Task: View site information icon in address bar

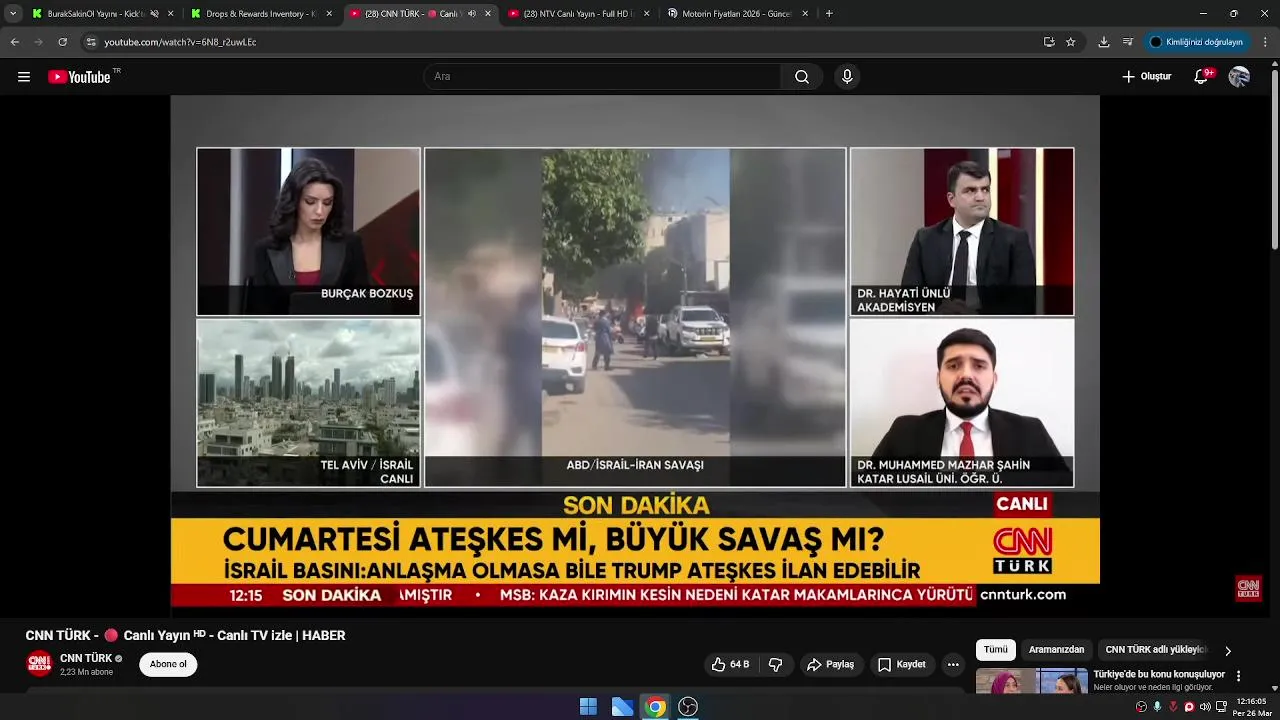Action: click(x=91, y=42)
